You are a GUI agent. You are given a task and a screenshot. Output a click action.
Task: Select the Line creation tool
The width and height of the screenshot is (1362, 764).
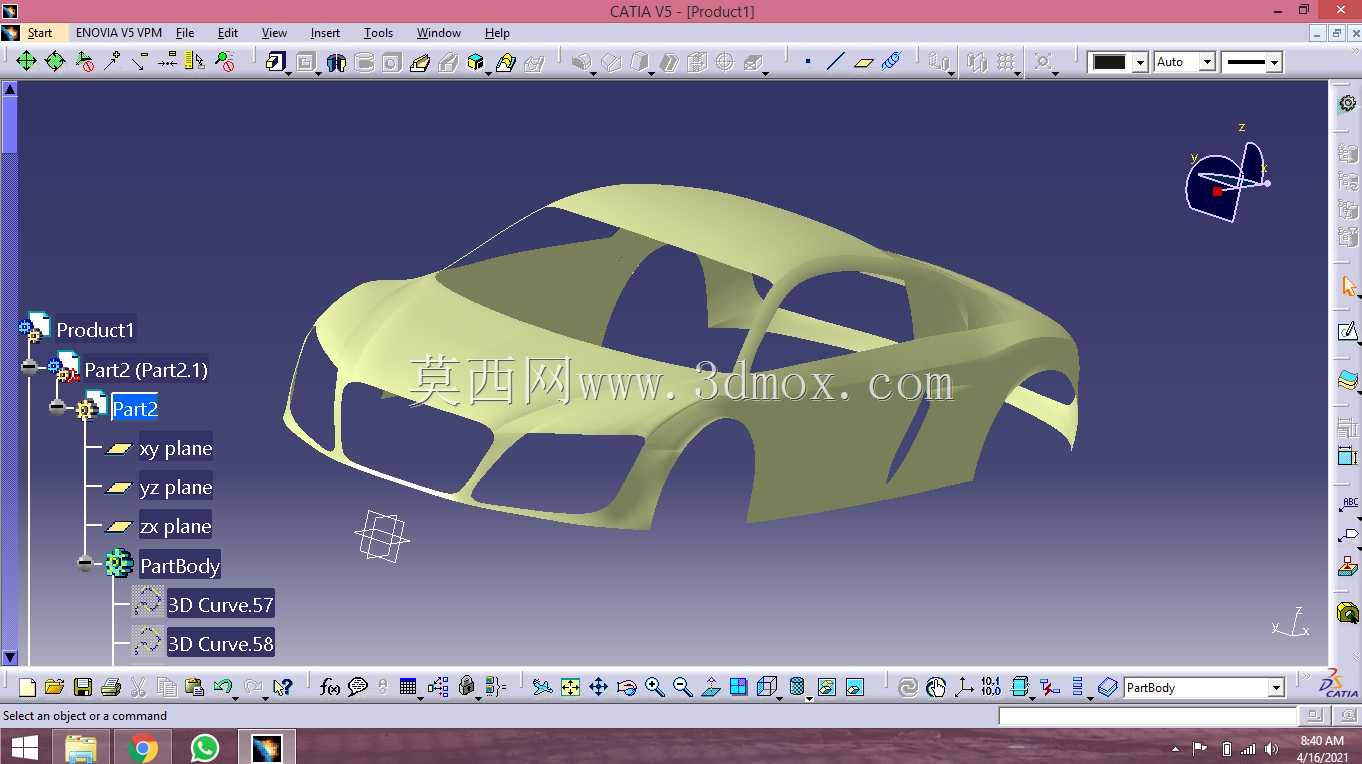coord(836,62)
